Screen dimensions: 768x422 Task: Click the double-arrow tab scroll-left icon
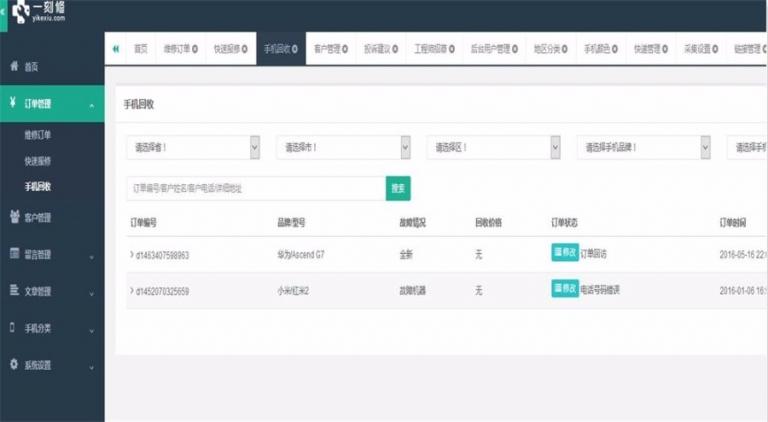116,48
